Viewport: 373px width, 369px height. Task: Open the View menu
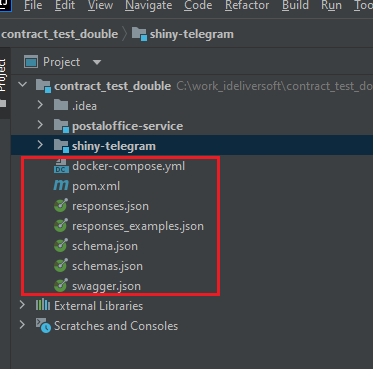[100, 5]
